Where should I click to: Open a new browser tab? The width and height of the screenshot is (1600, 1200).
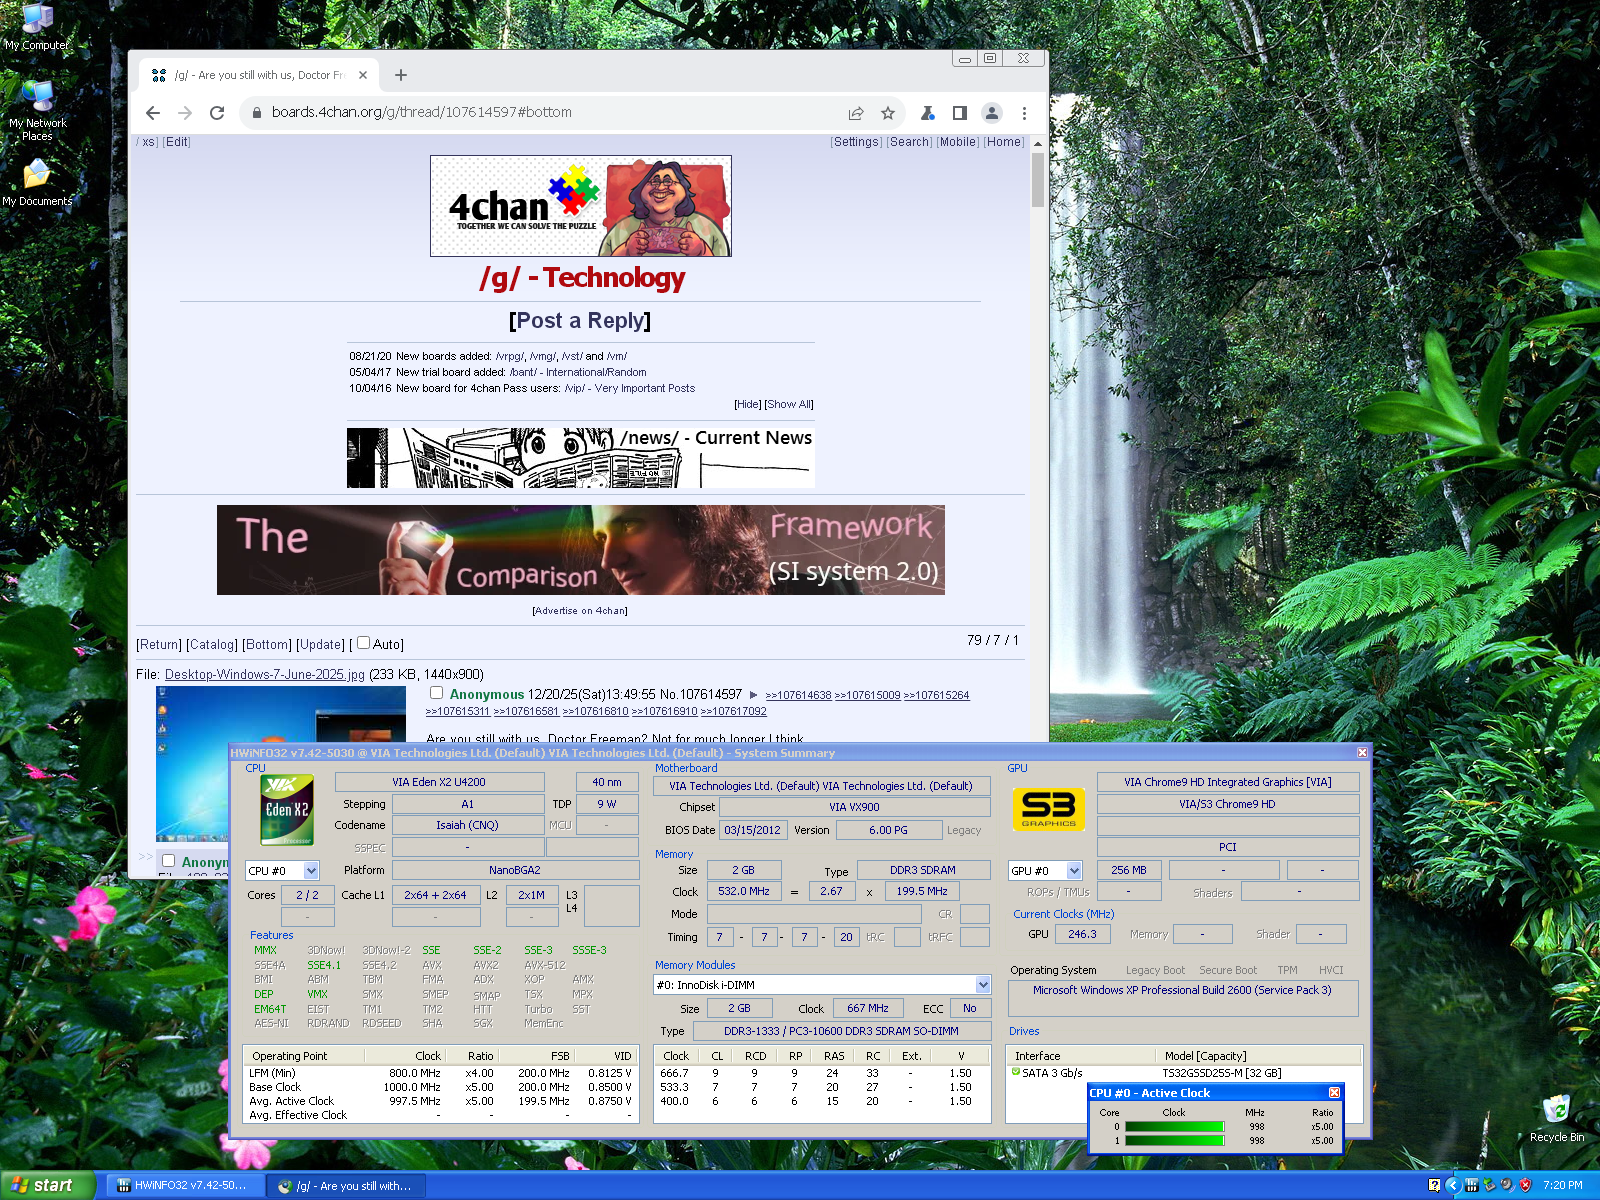coord(401,75)
